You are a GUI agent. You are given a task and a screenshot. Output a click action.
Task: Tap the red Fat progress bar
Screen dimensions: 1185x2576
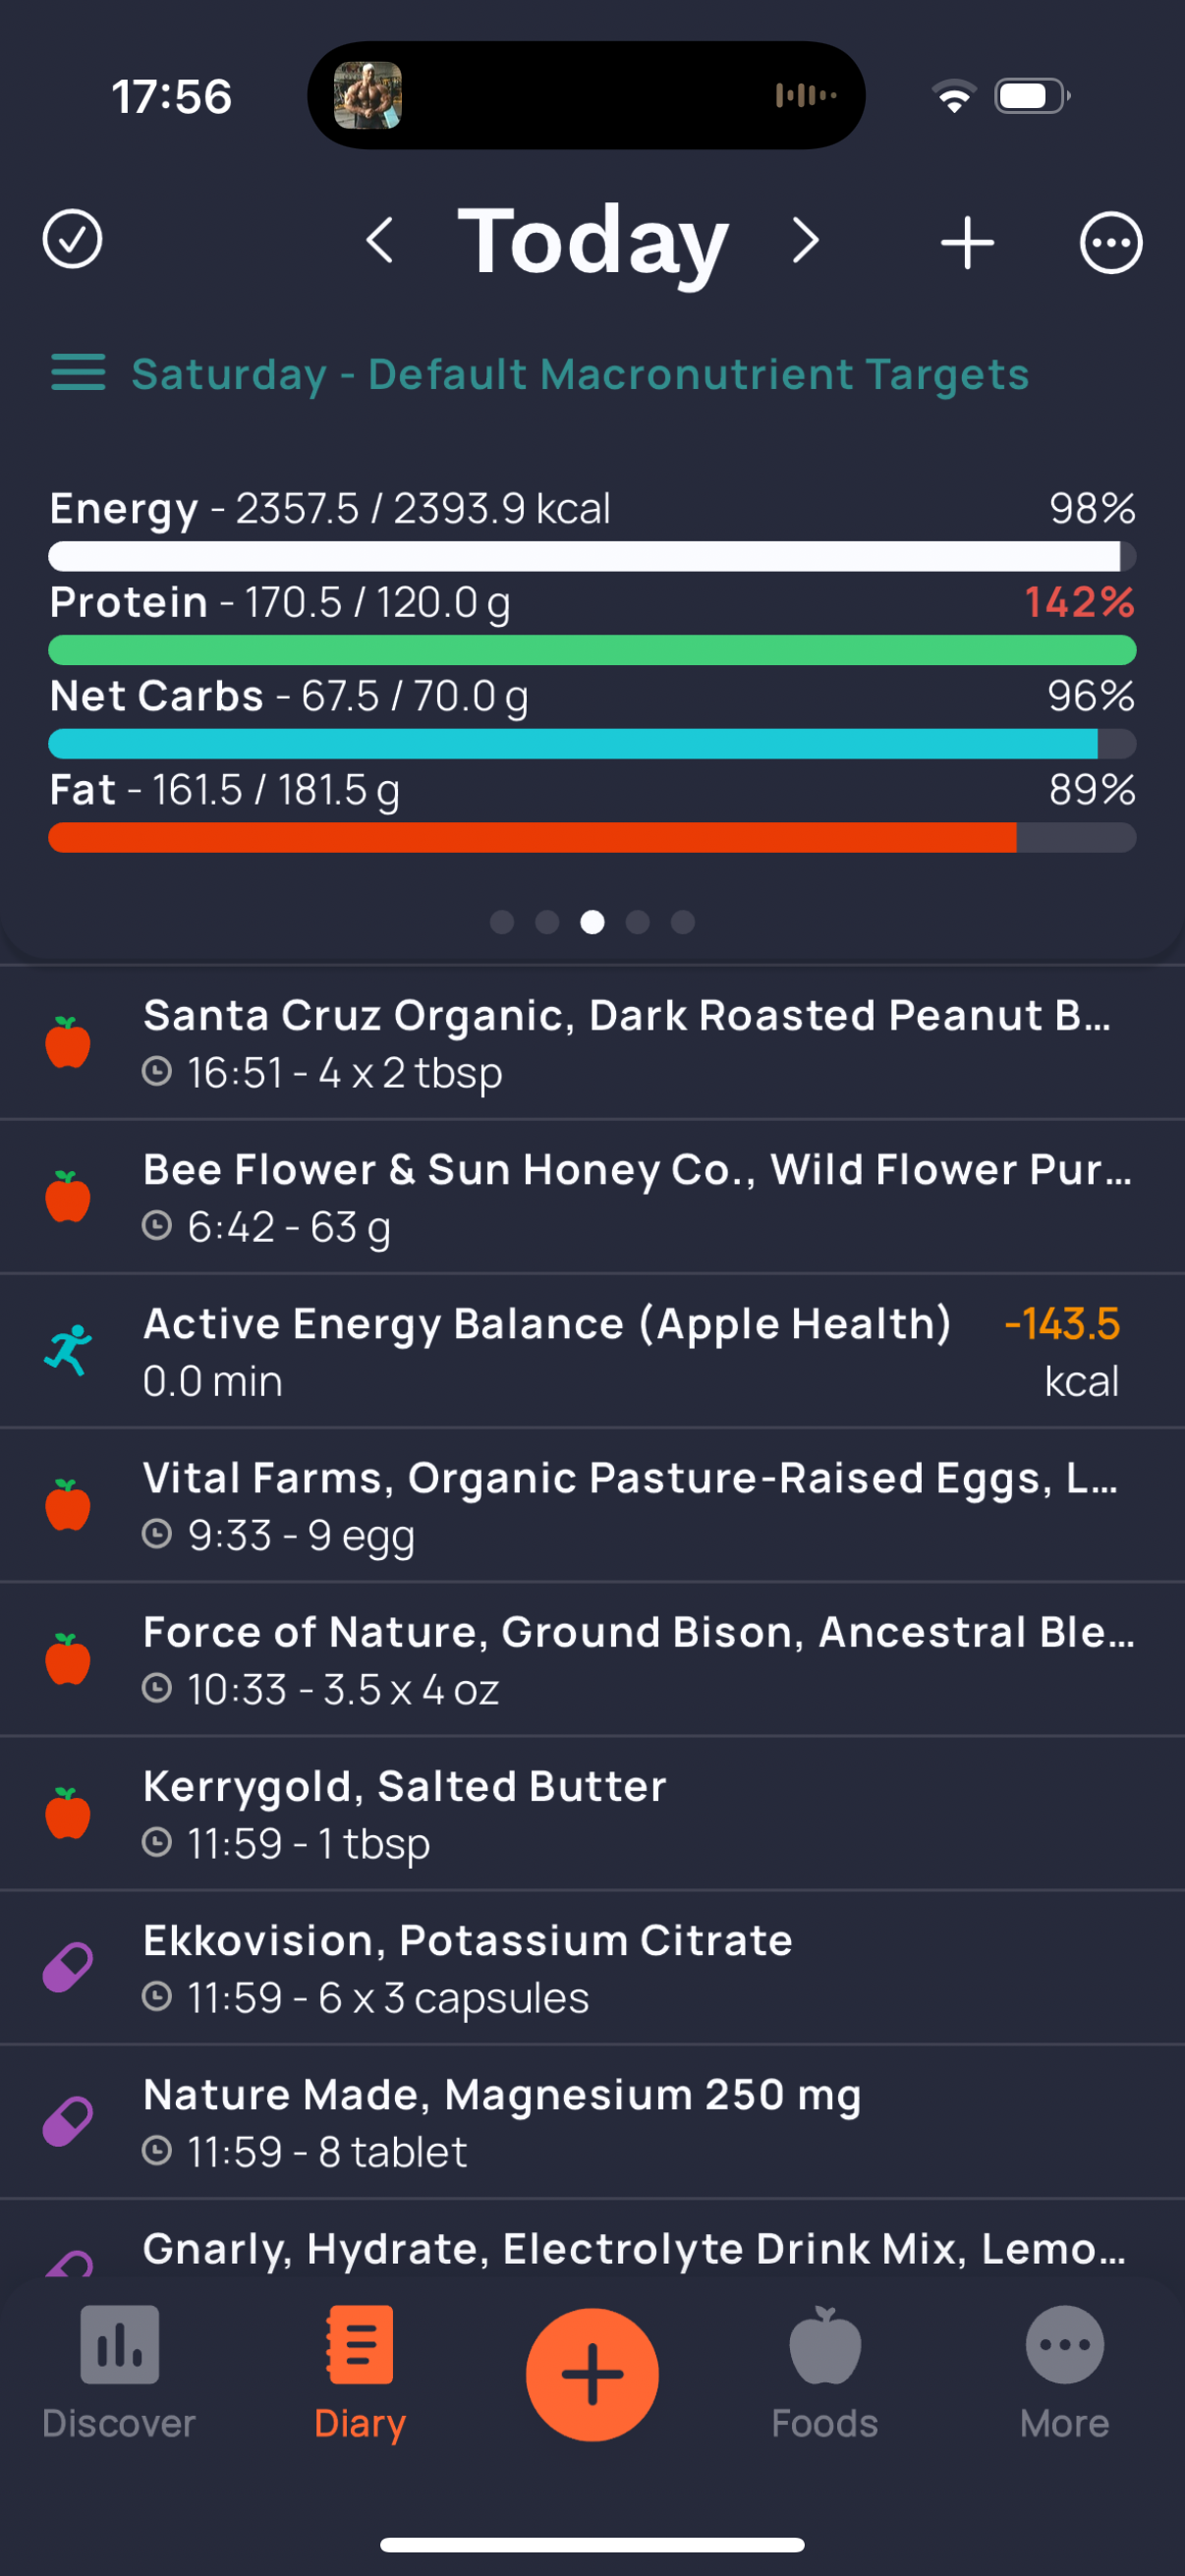coord(592,837)
